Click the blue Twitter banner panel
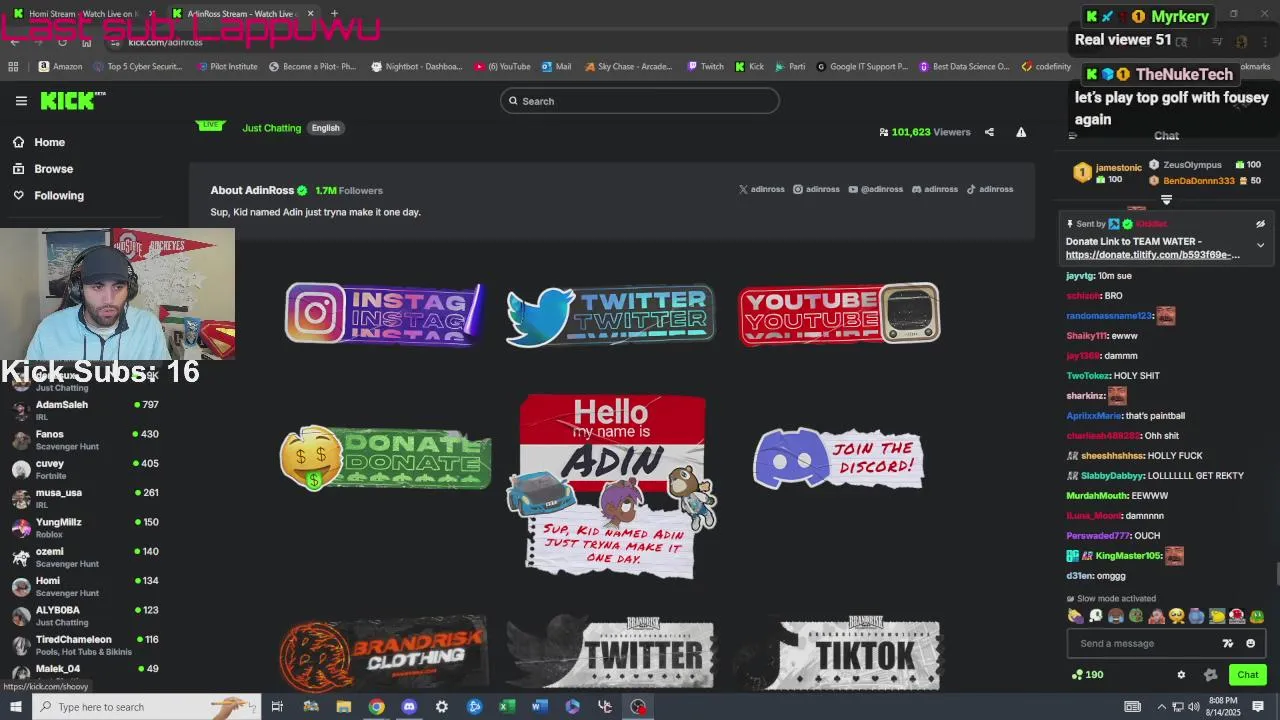The width and height of the screenshot is (1280, 720). [x=610, y=315]
